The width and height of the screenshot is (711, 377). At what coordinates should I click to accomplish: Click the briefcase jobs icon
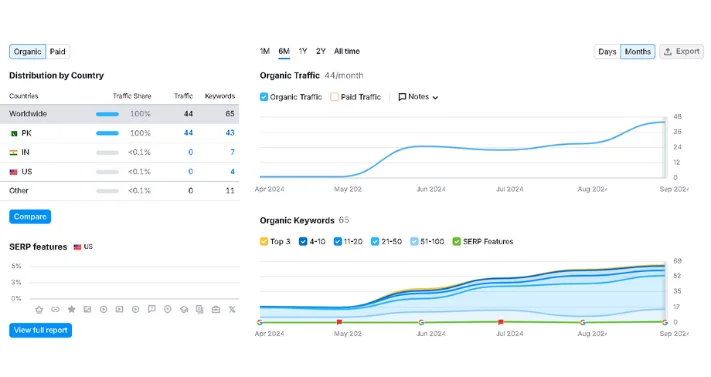tap(216, 309)
